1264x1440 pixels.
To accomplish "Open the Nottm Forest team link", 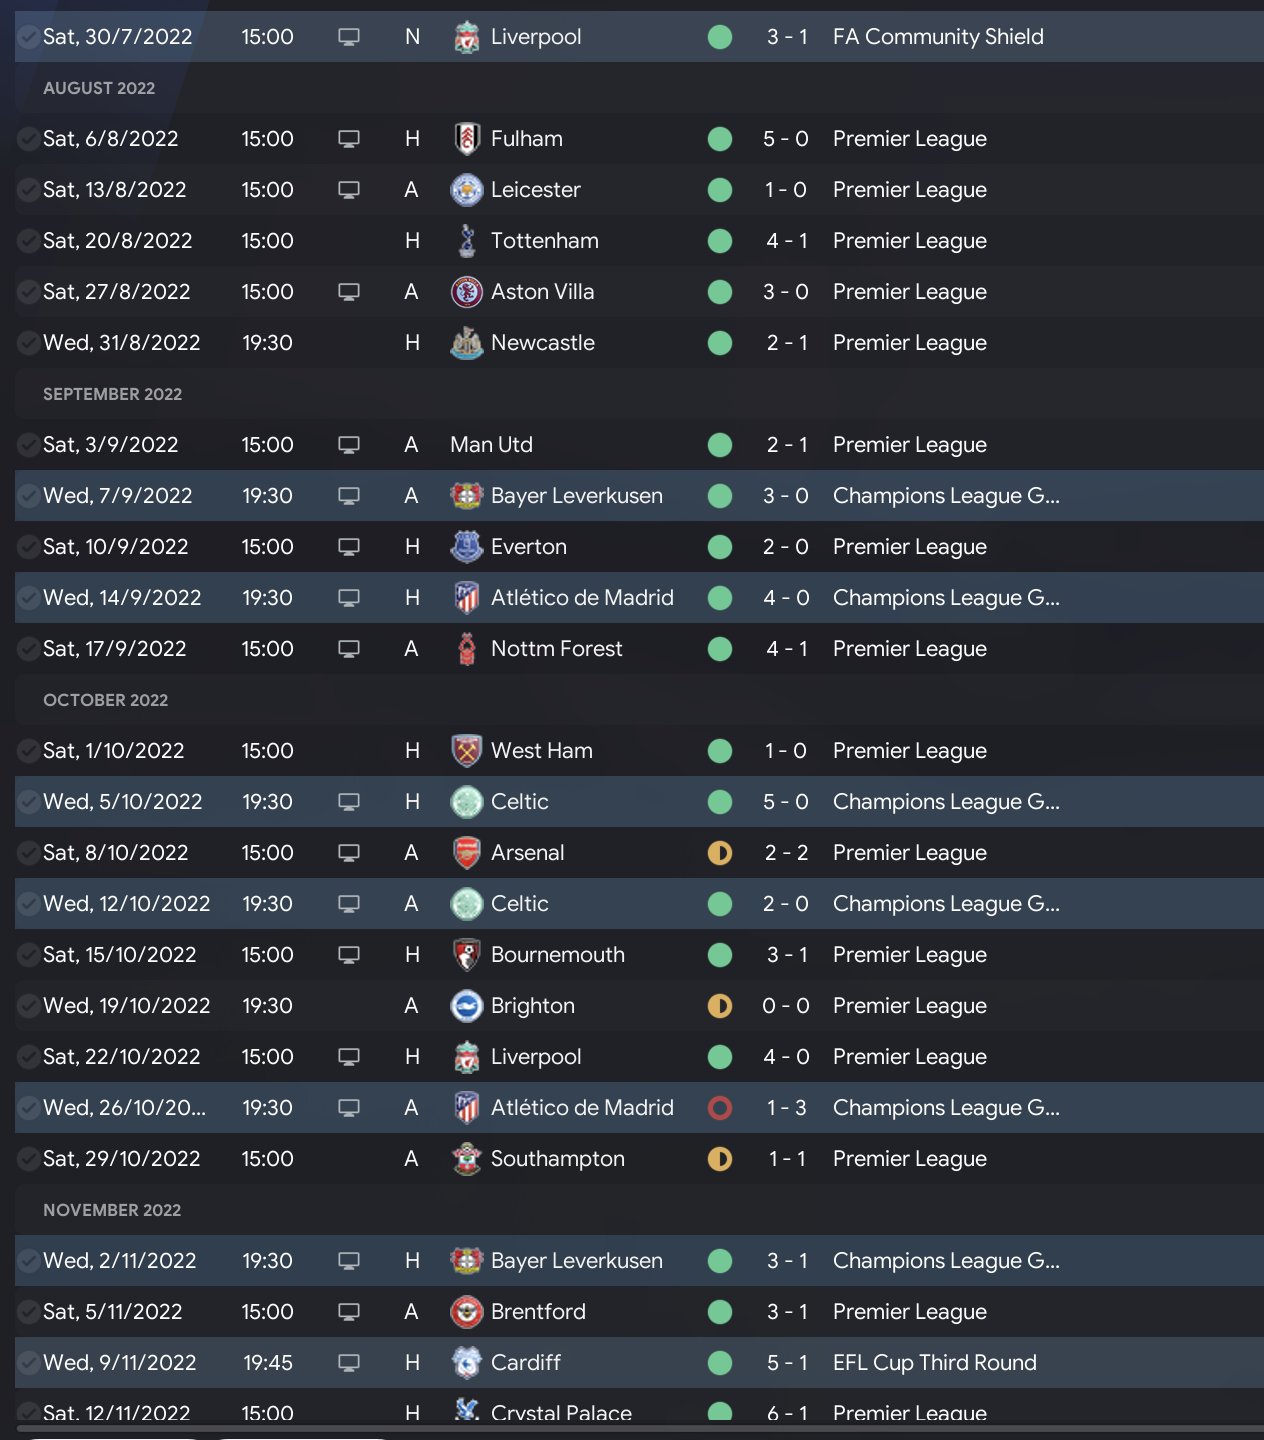I will (x=556, y=649).
